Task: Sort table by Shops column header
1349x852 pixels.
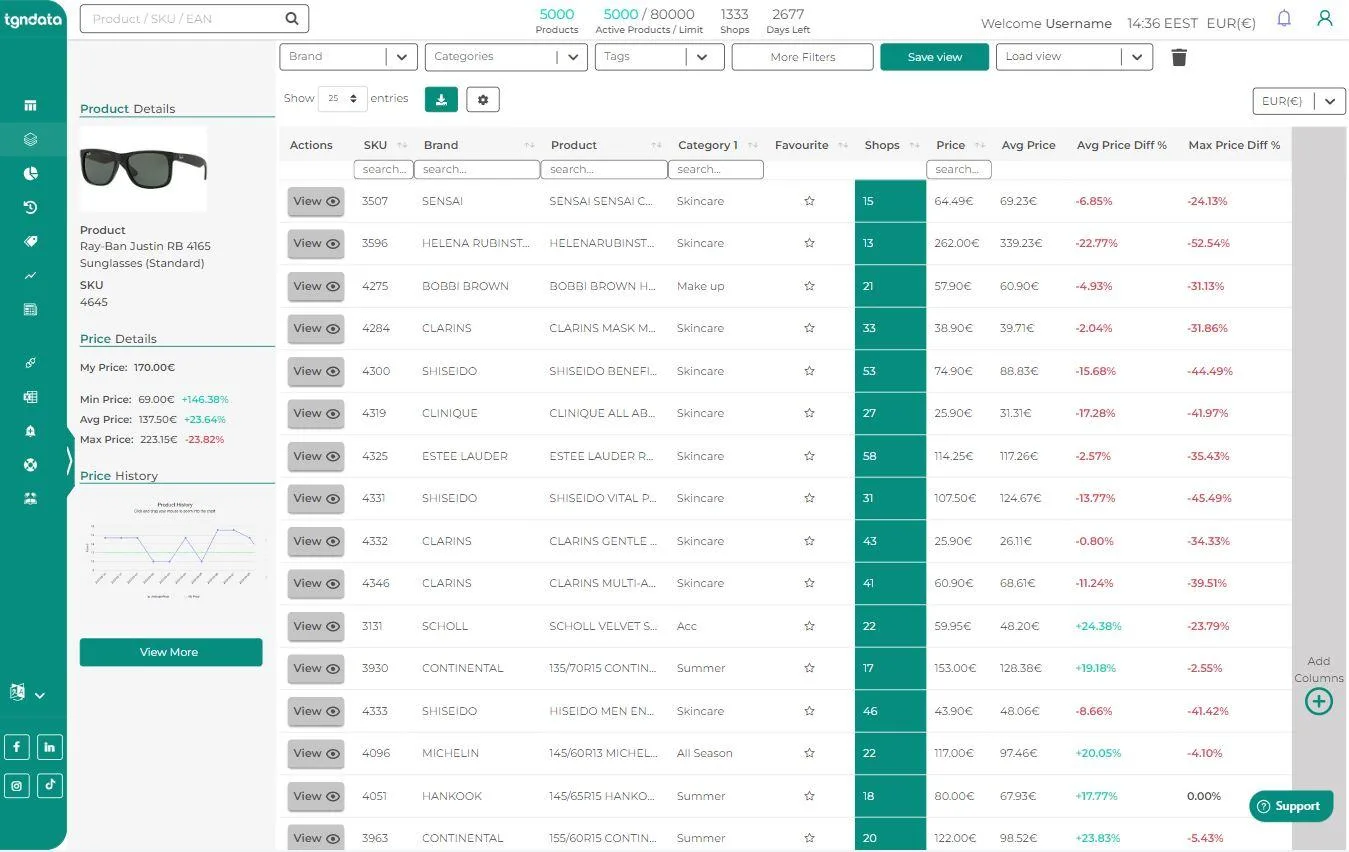Action: (x=890, y=145)
